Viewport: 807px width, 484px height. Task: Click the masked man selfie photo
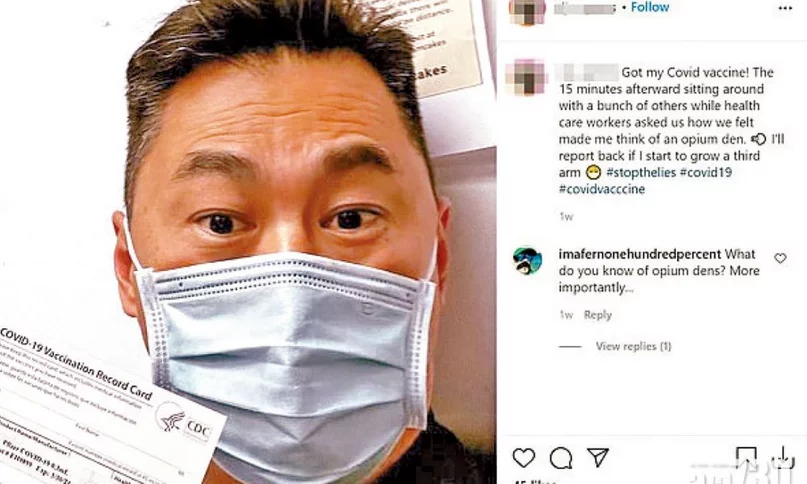pos(248,242)
